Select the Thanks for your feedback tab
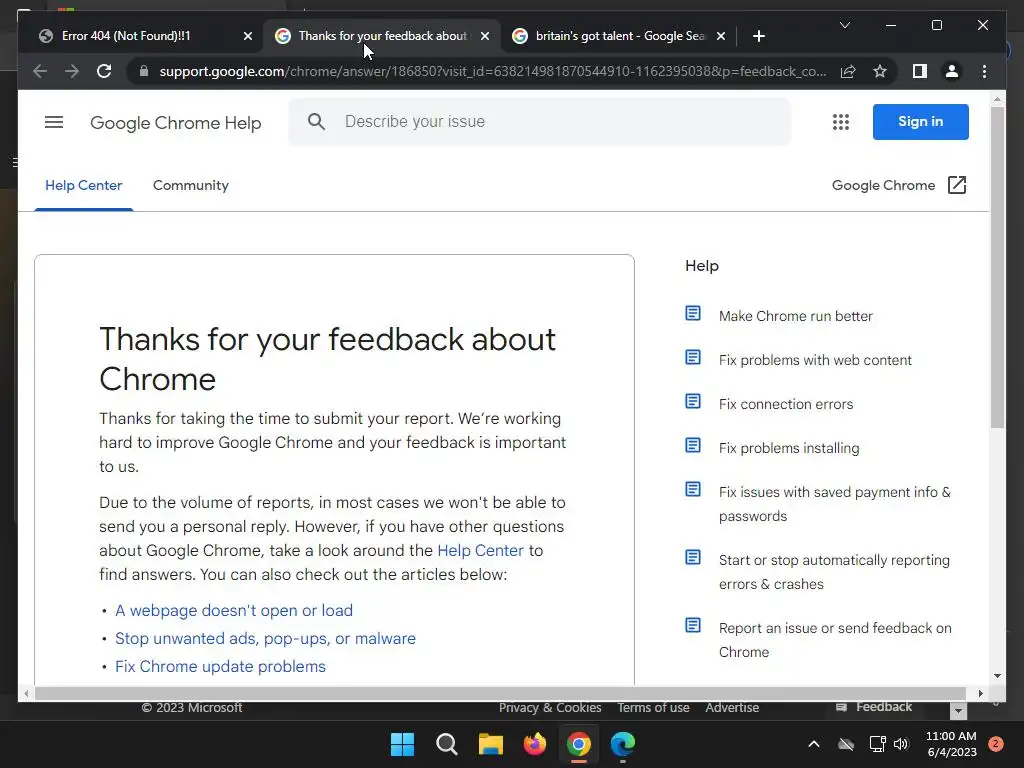 click(x=383, y=36)
